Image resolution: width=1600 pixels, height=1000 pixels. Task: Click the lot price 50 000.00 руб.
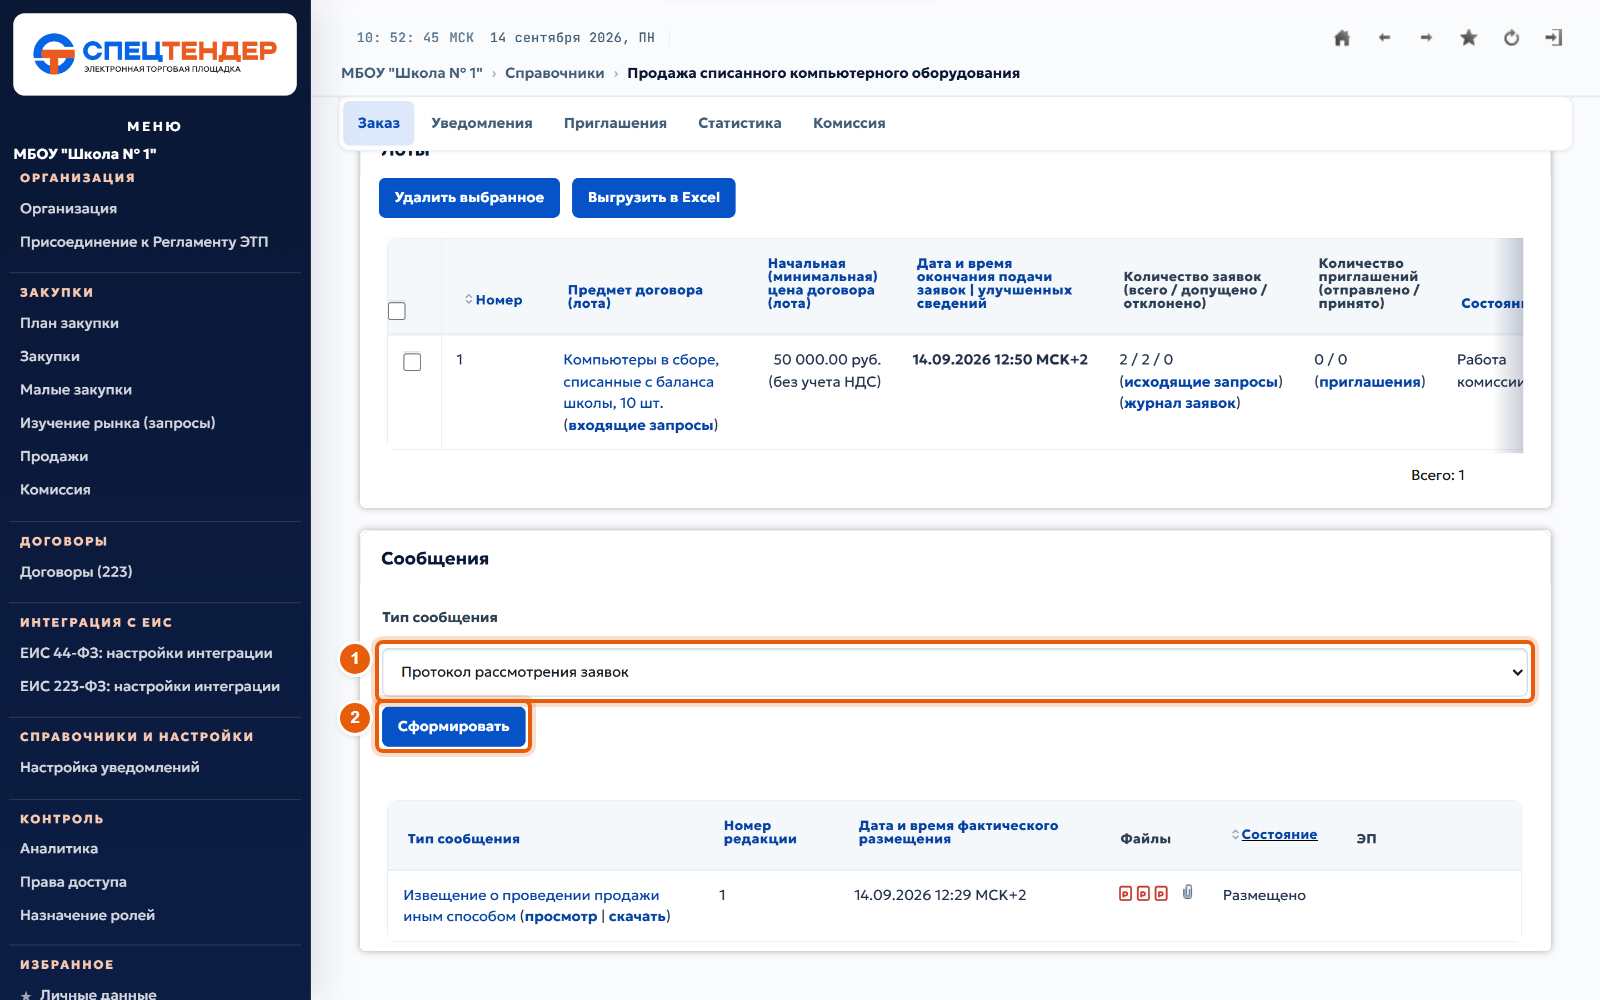coord(827,359)
